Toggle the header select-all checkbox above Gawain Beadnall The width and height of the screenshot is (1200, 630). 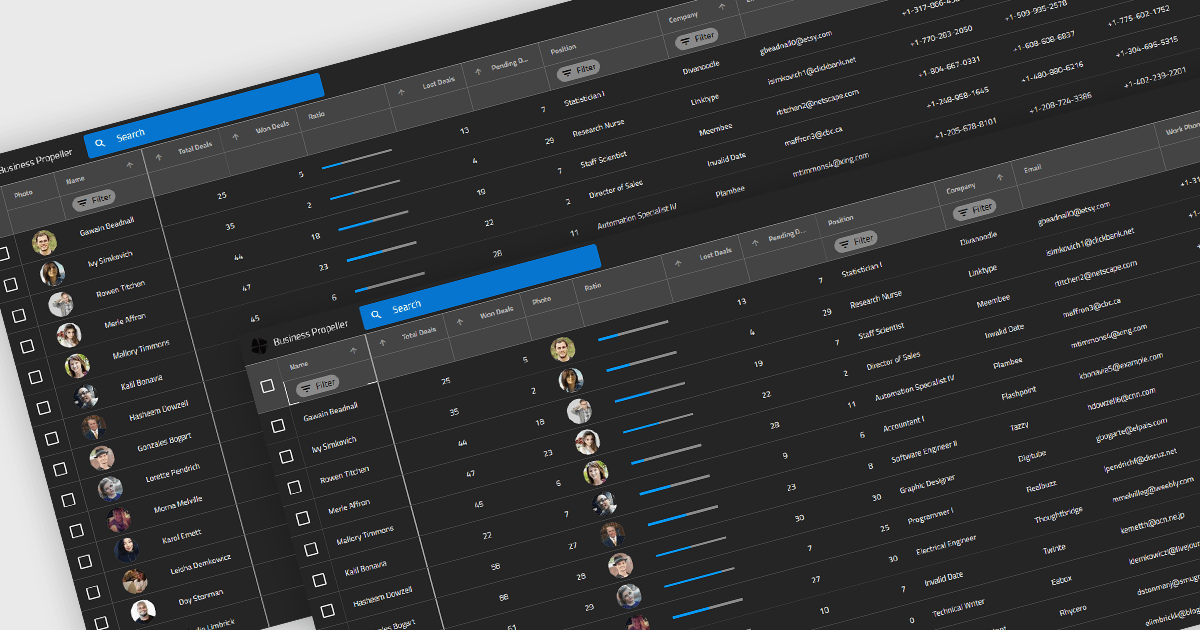point(267,385)
